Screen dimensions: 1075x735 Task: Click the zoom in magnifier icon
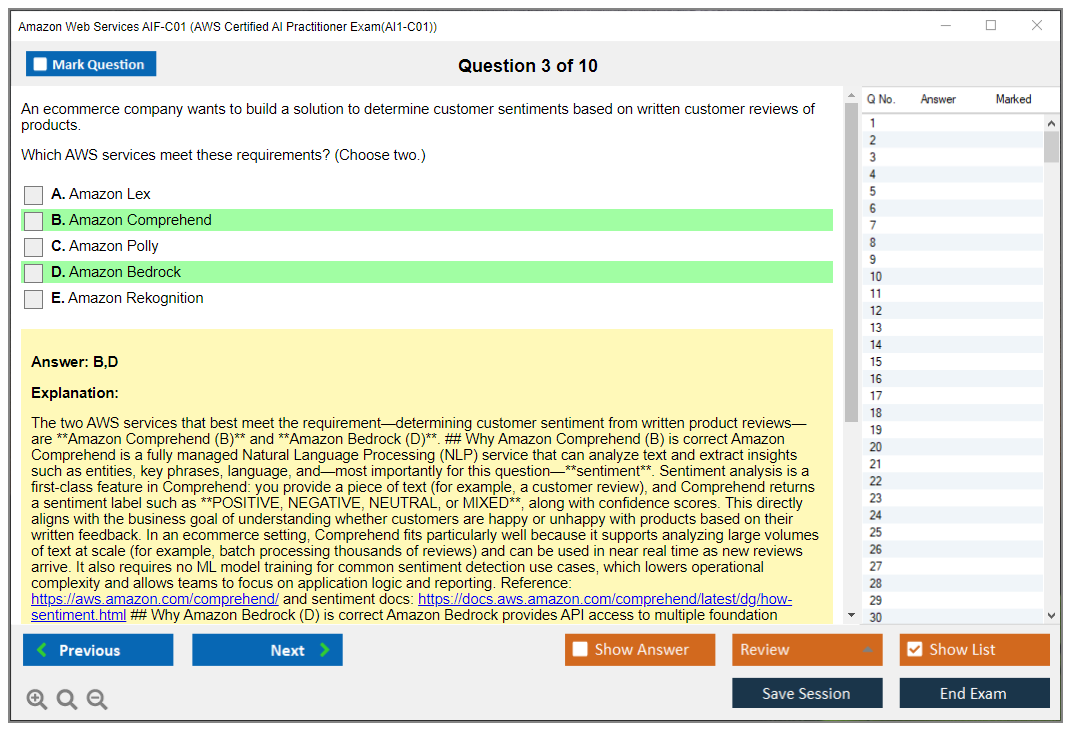(x=37, y=699)
